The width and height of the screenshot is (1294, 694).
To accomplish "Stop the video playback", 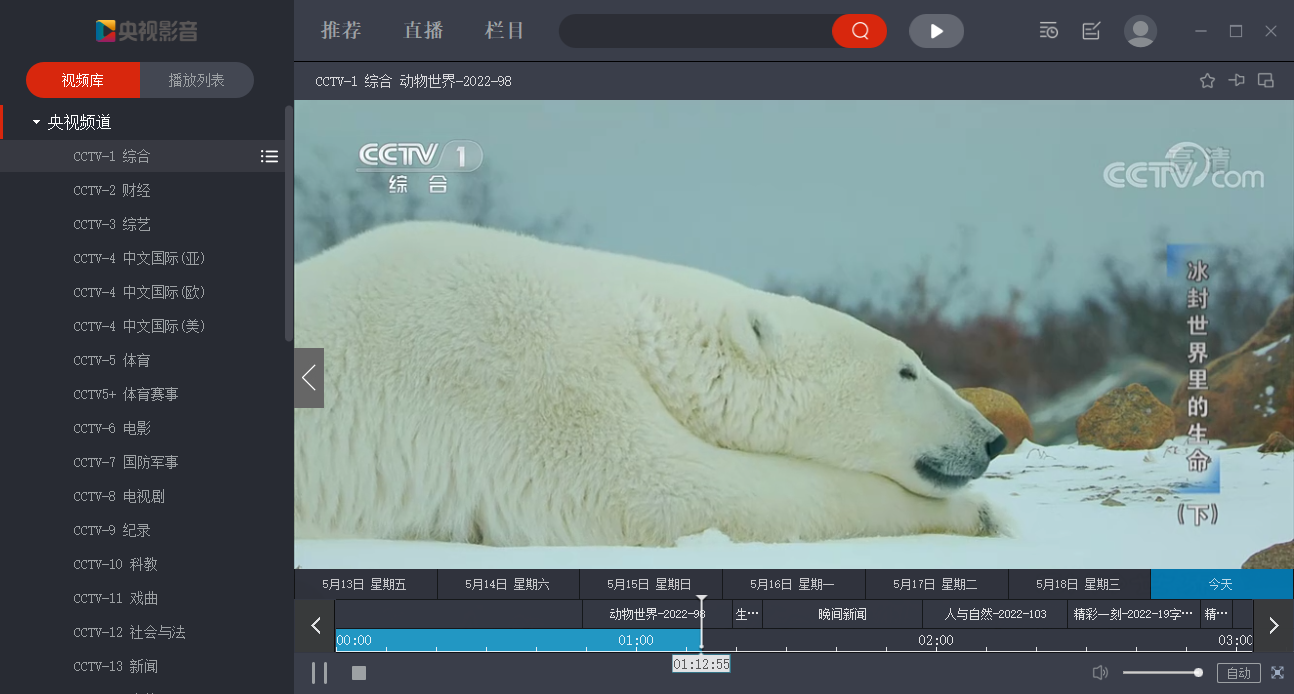I will 359,673.
